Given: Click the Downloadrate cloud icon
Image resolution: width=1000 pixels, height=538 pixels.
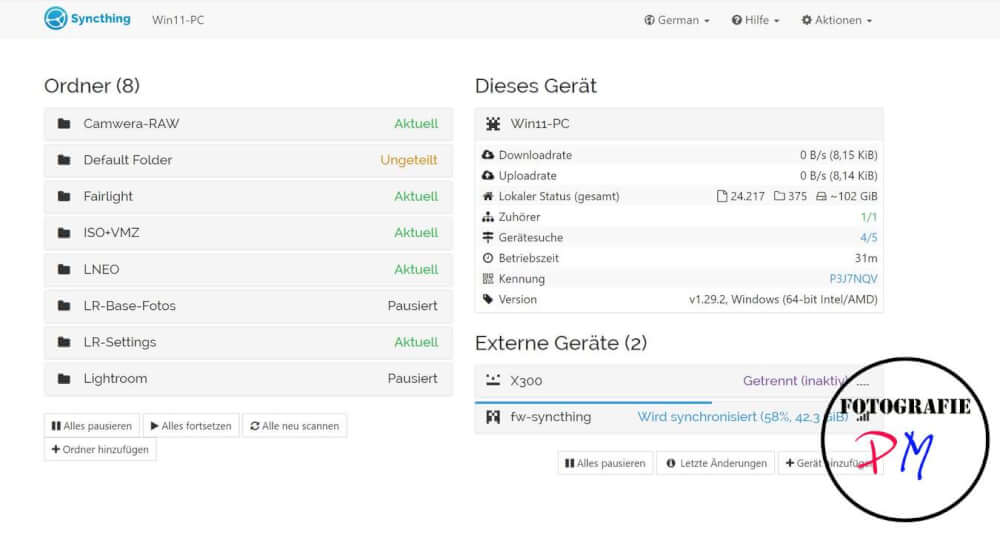Looking at the screenshot, I should tap(488, 155).
